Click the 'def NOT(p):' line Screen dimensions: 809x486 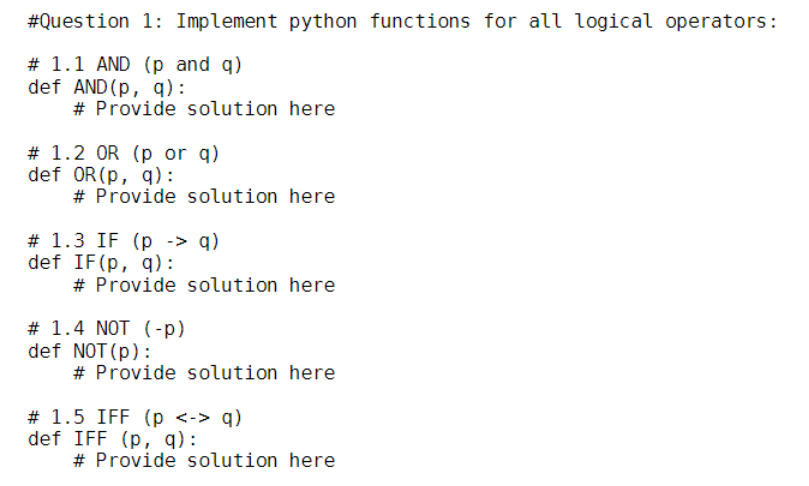(x=90, y=351)
